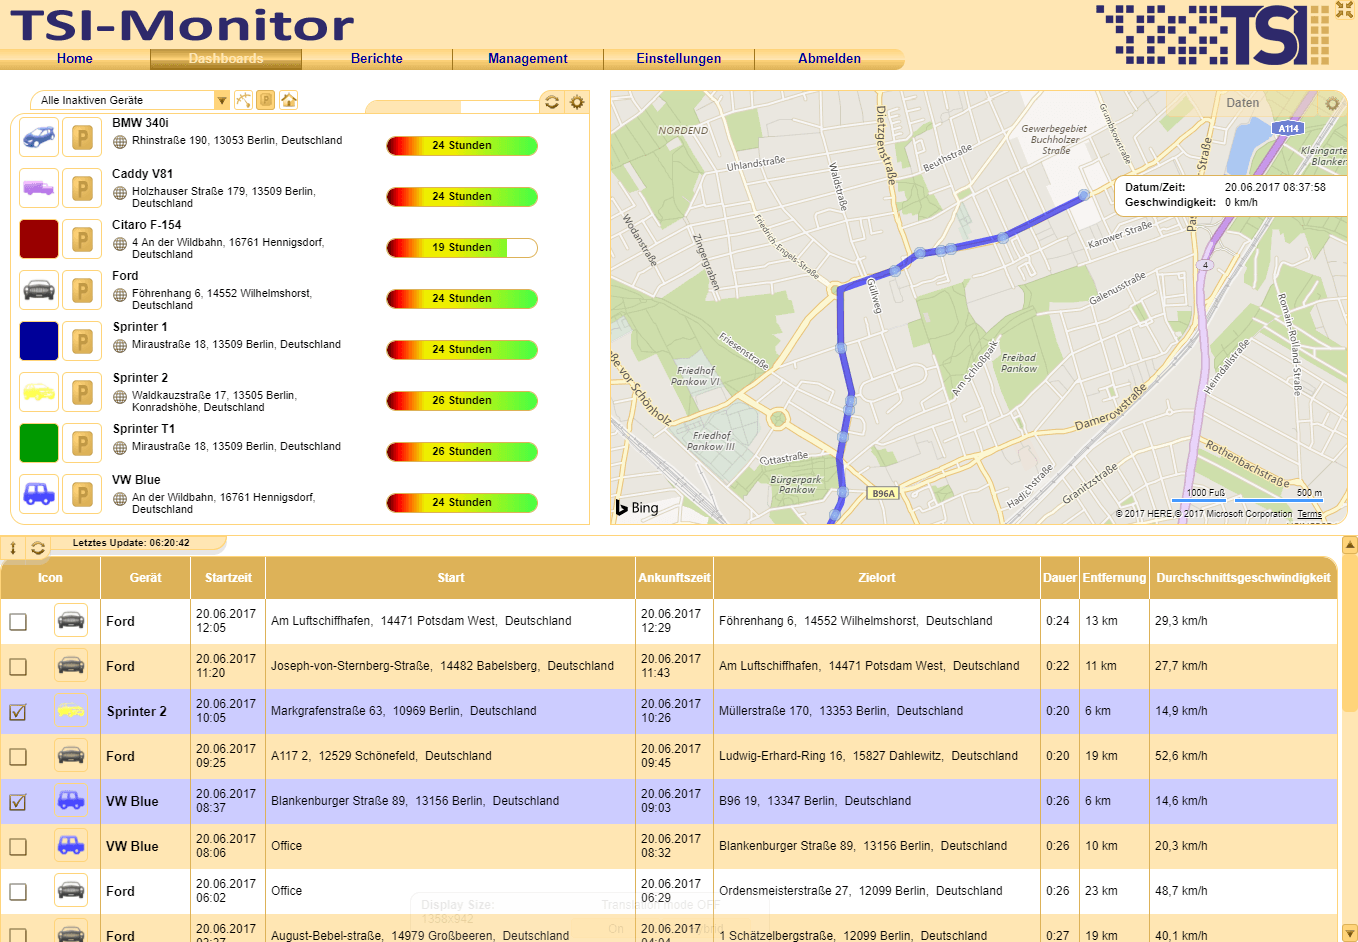Sort trips by the Gerät column header
The height and width of the screenshot is (942, 1358).
pyautogui.click(x=145, y=578)
